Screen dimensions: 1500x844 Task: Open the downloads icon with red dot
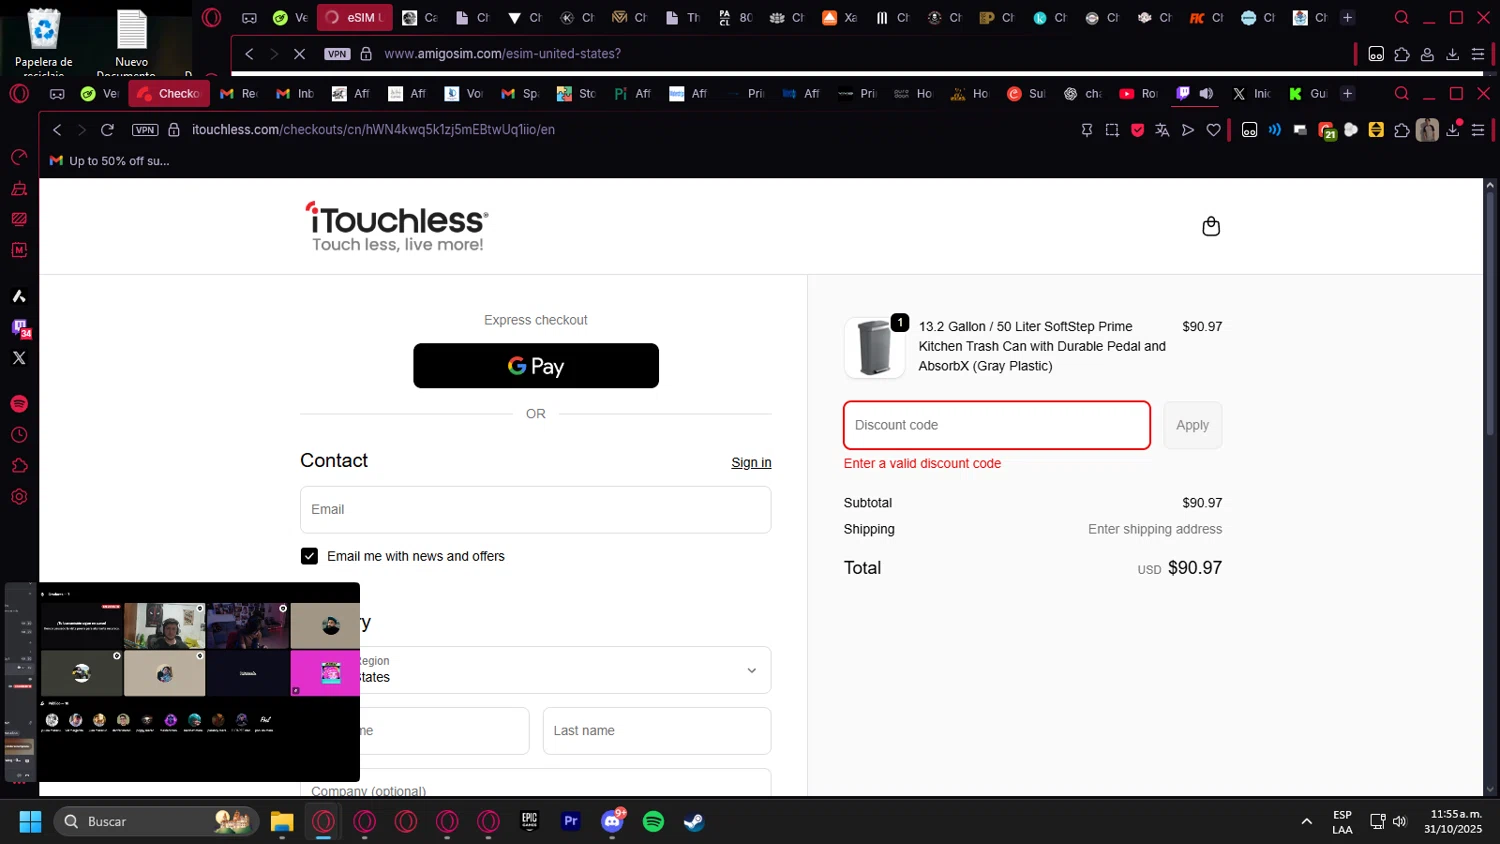pos(1454,130)
